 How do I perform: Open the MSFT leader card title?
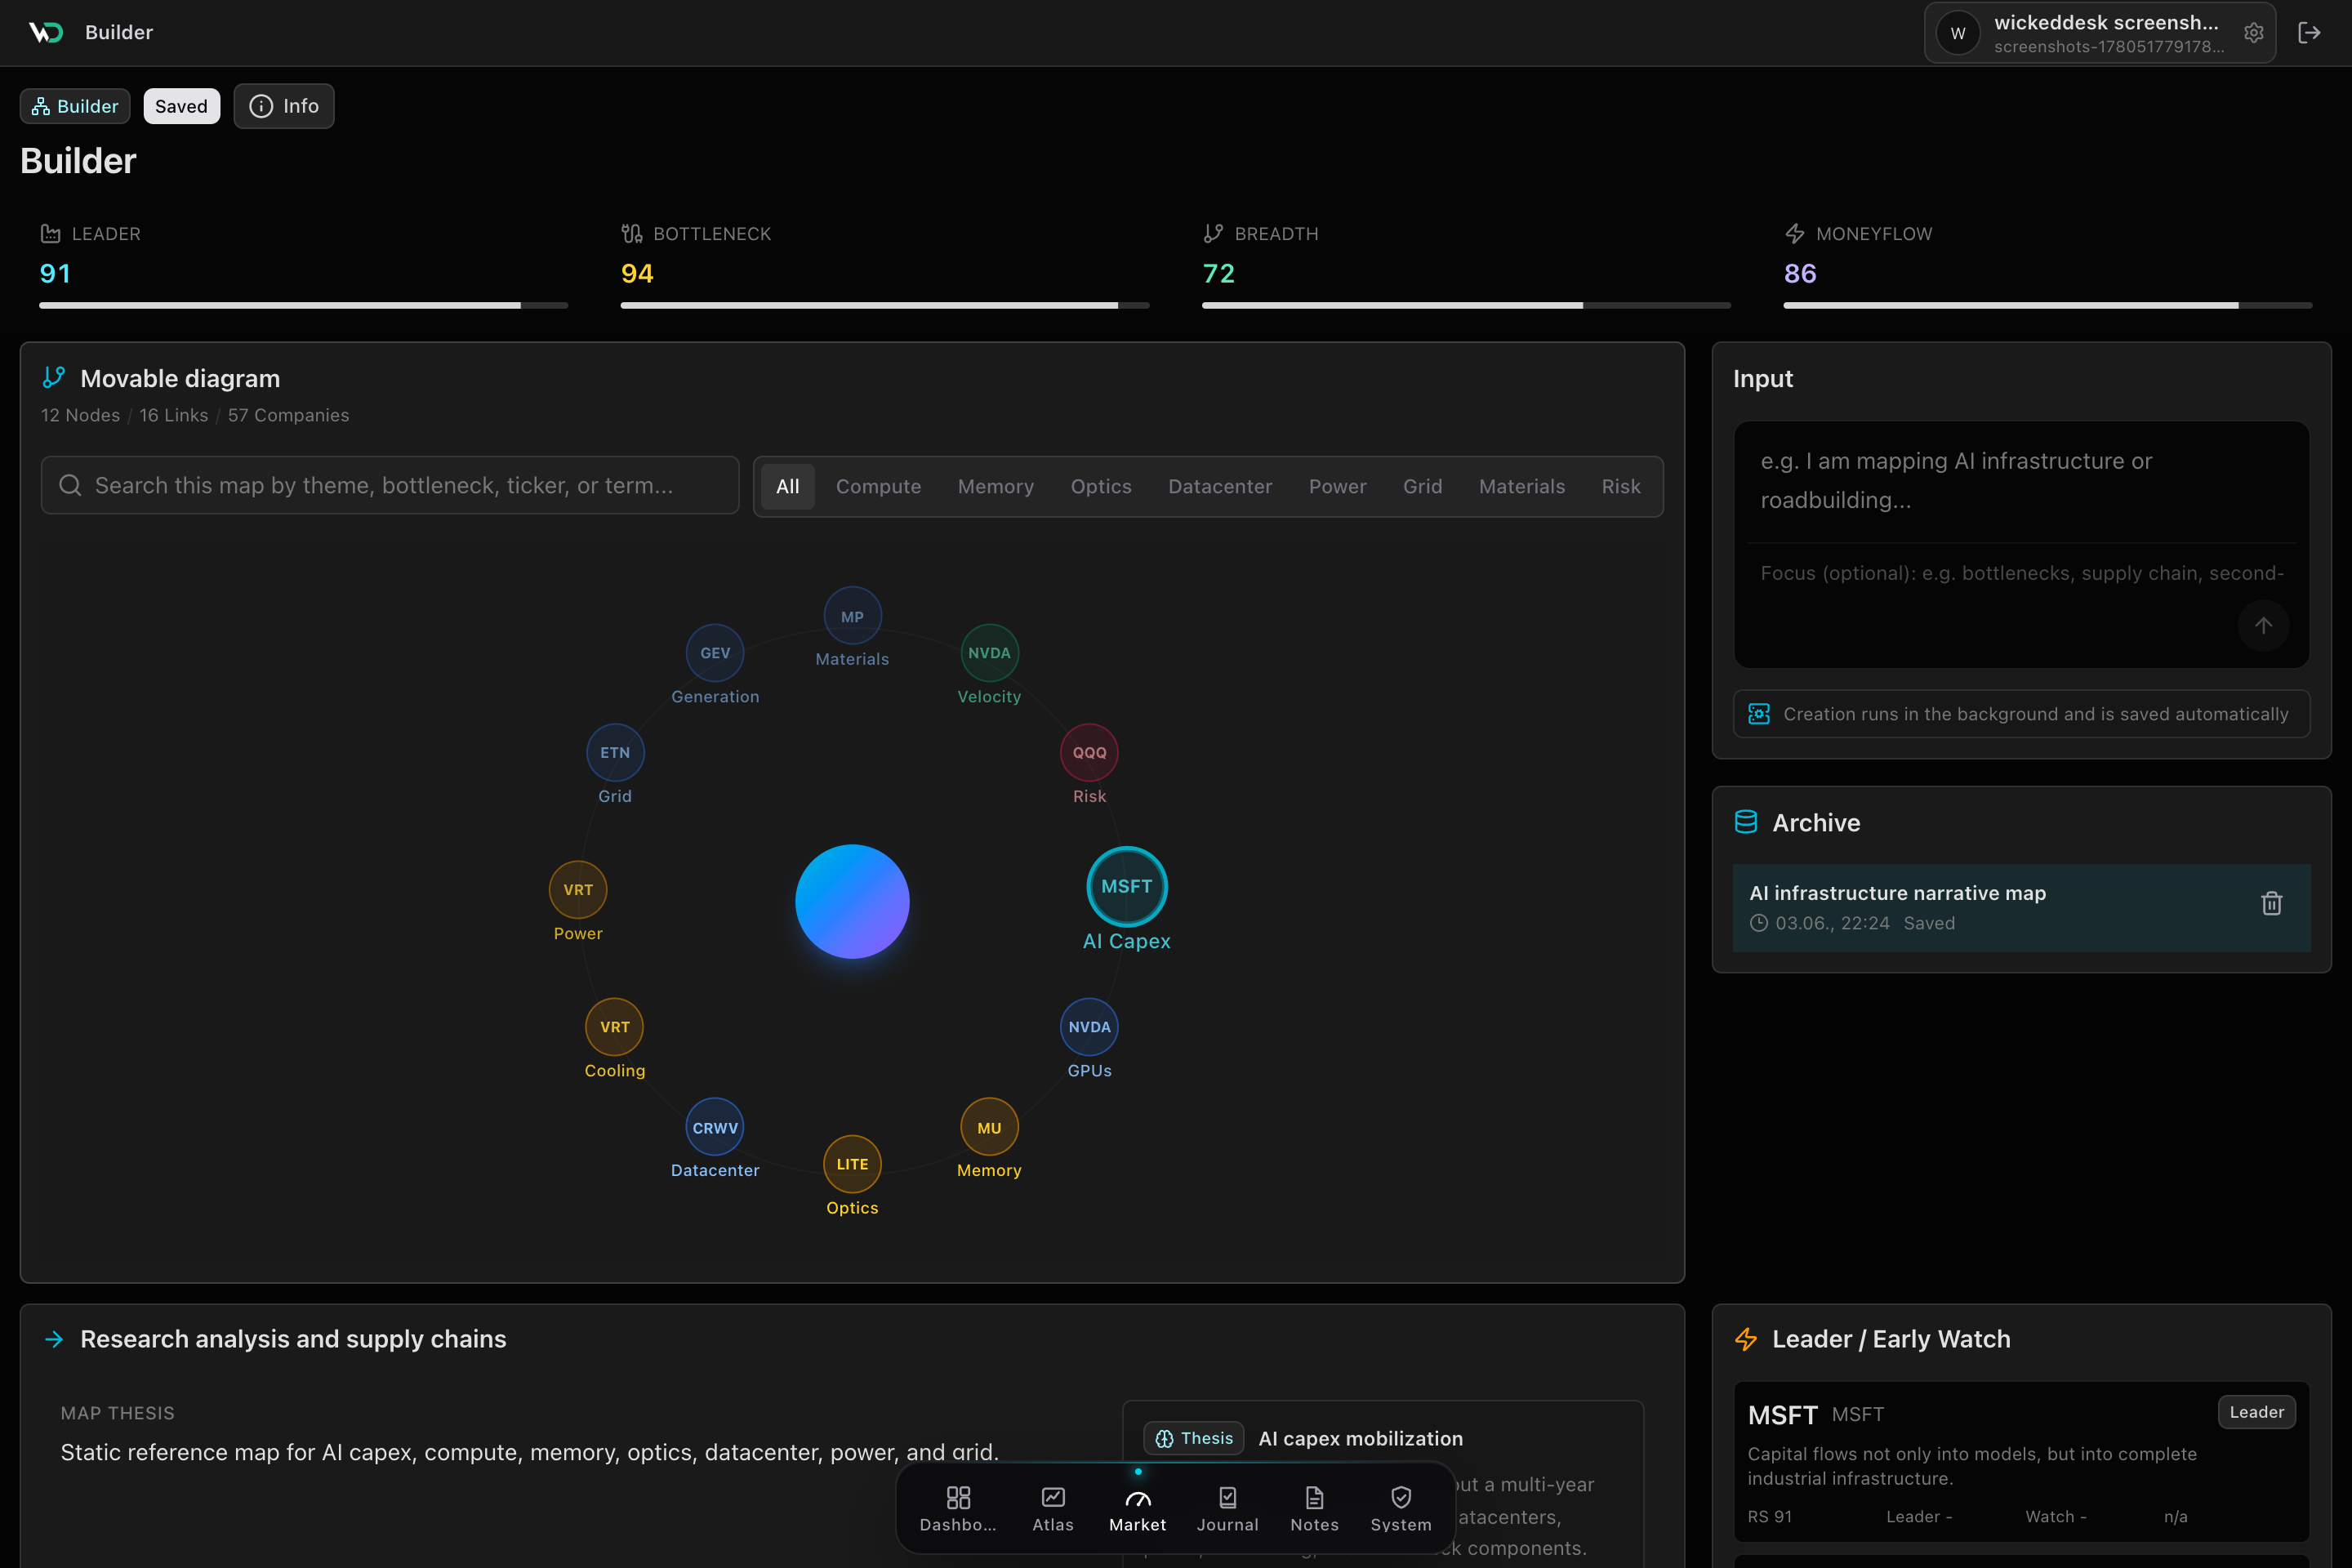1782,1415
